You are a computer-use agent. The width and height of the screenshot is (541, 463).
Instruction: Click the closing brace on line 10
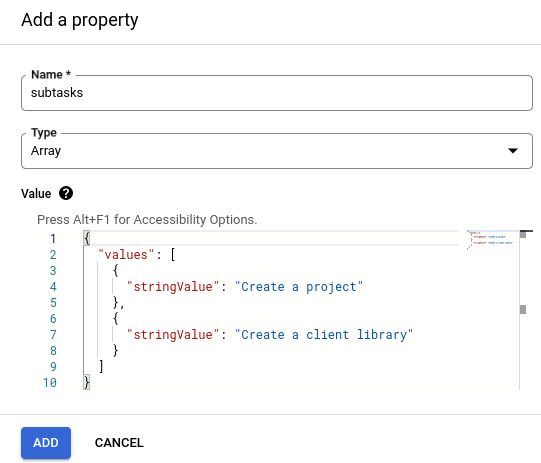pos(87,383)
